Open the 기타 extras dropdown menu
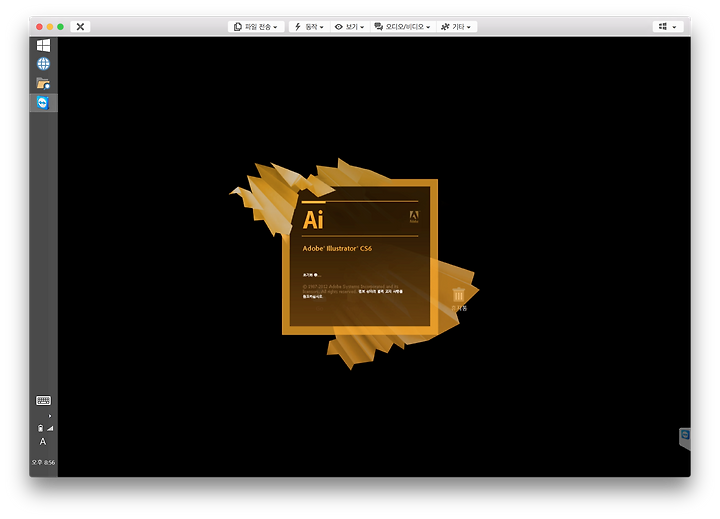The image size is (720, 519). coord(456,27)
